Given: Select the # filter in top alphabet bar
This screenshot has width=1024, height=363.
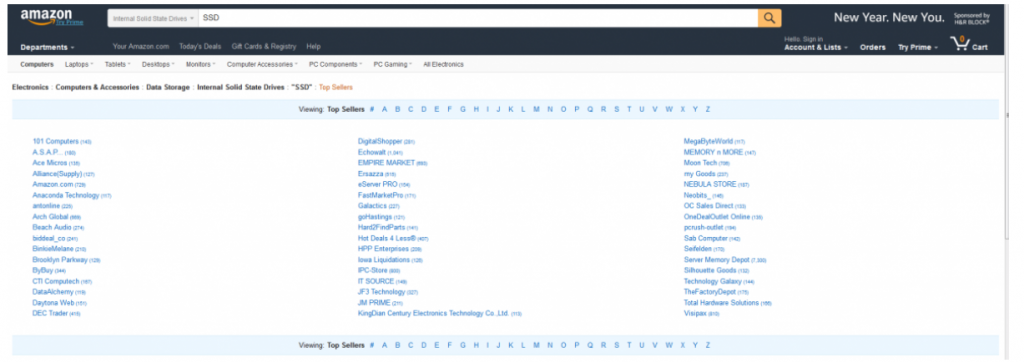Looking at the screenshot, I should pyautogui.click(x=372, y=109).
